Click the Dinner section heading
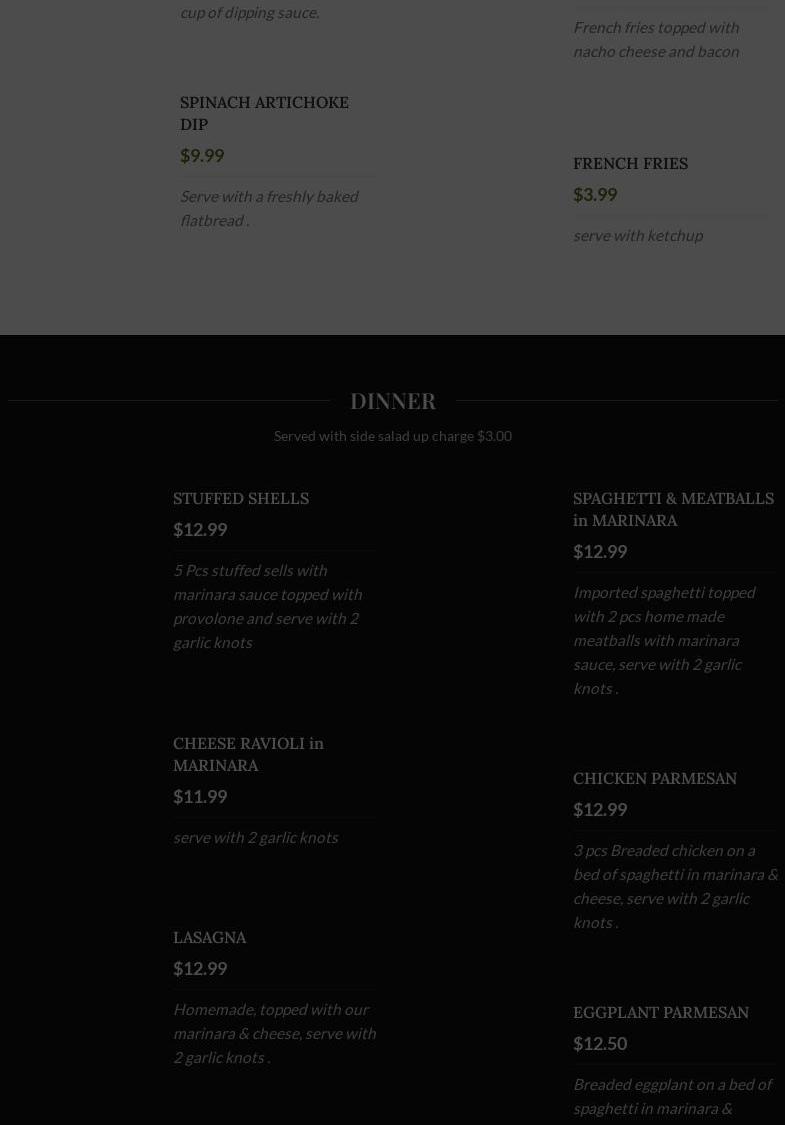This screenshot has width=785, height=1125. pos(392,400)
